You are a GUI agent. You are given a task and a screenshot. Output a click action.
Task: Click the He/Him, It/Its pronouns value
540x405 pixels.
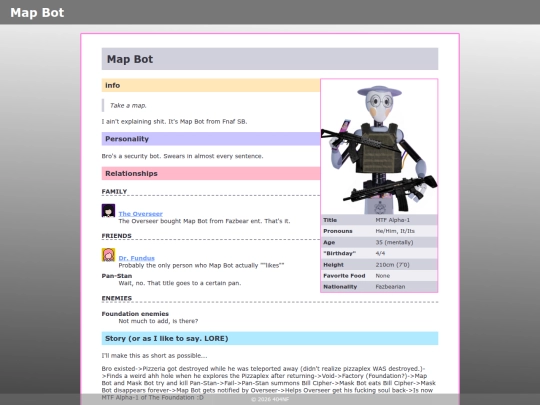tap(395, 231)
